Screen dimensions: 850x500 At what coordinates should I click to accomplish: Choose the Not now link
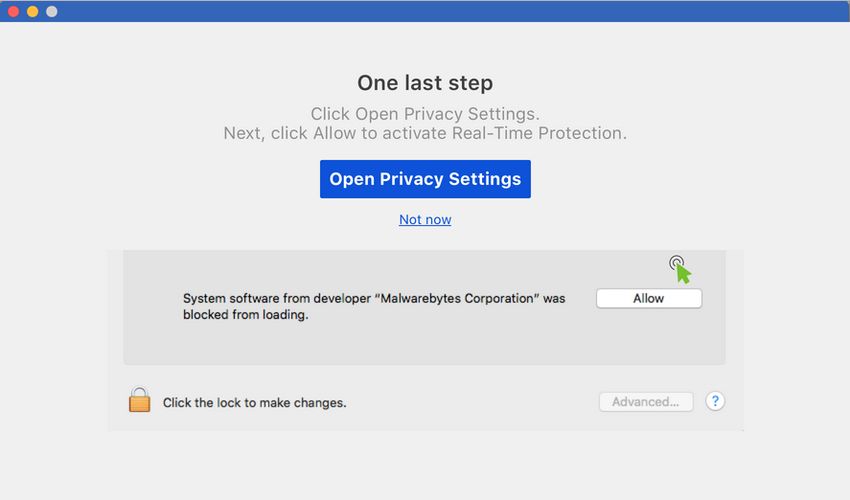[x=425, y=220]
